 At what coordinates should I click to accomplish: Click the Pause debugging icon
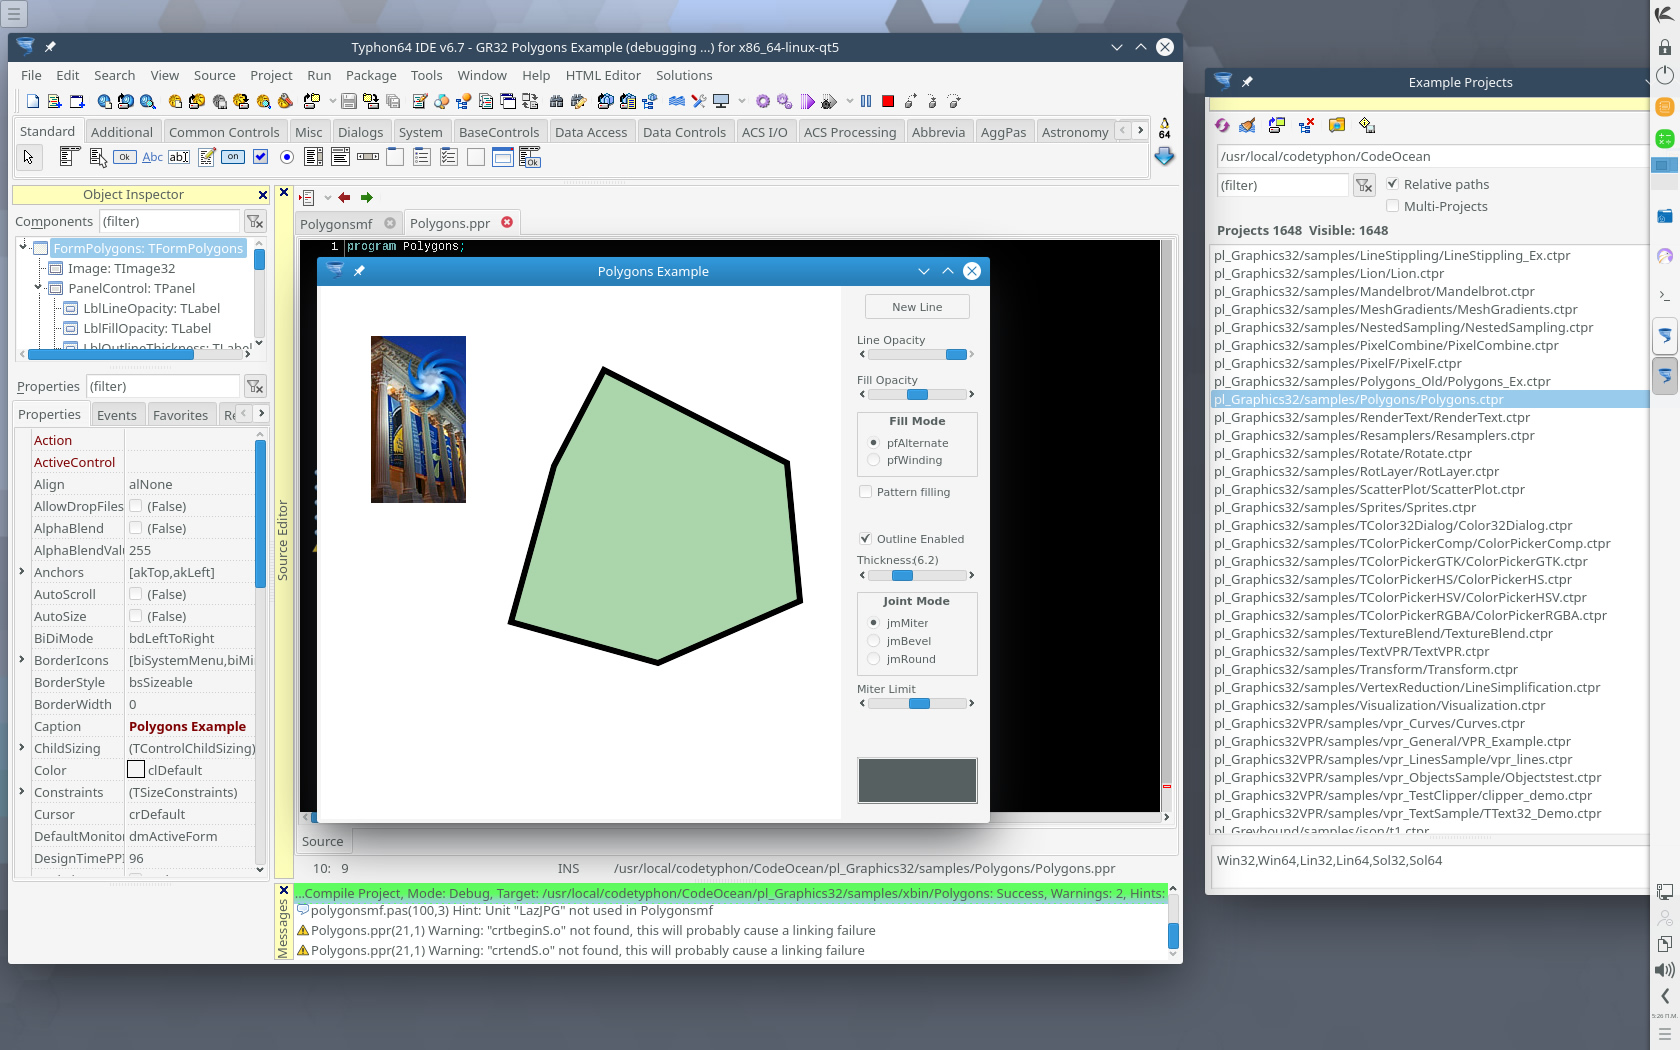[866, 101]
